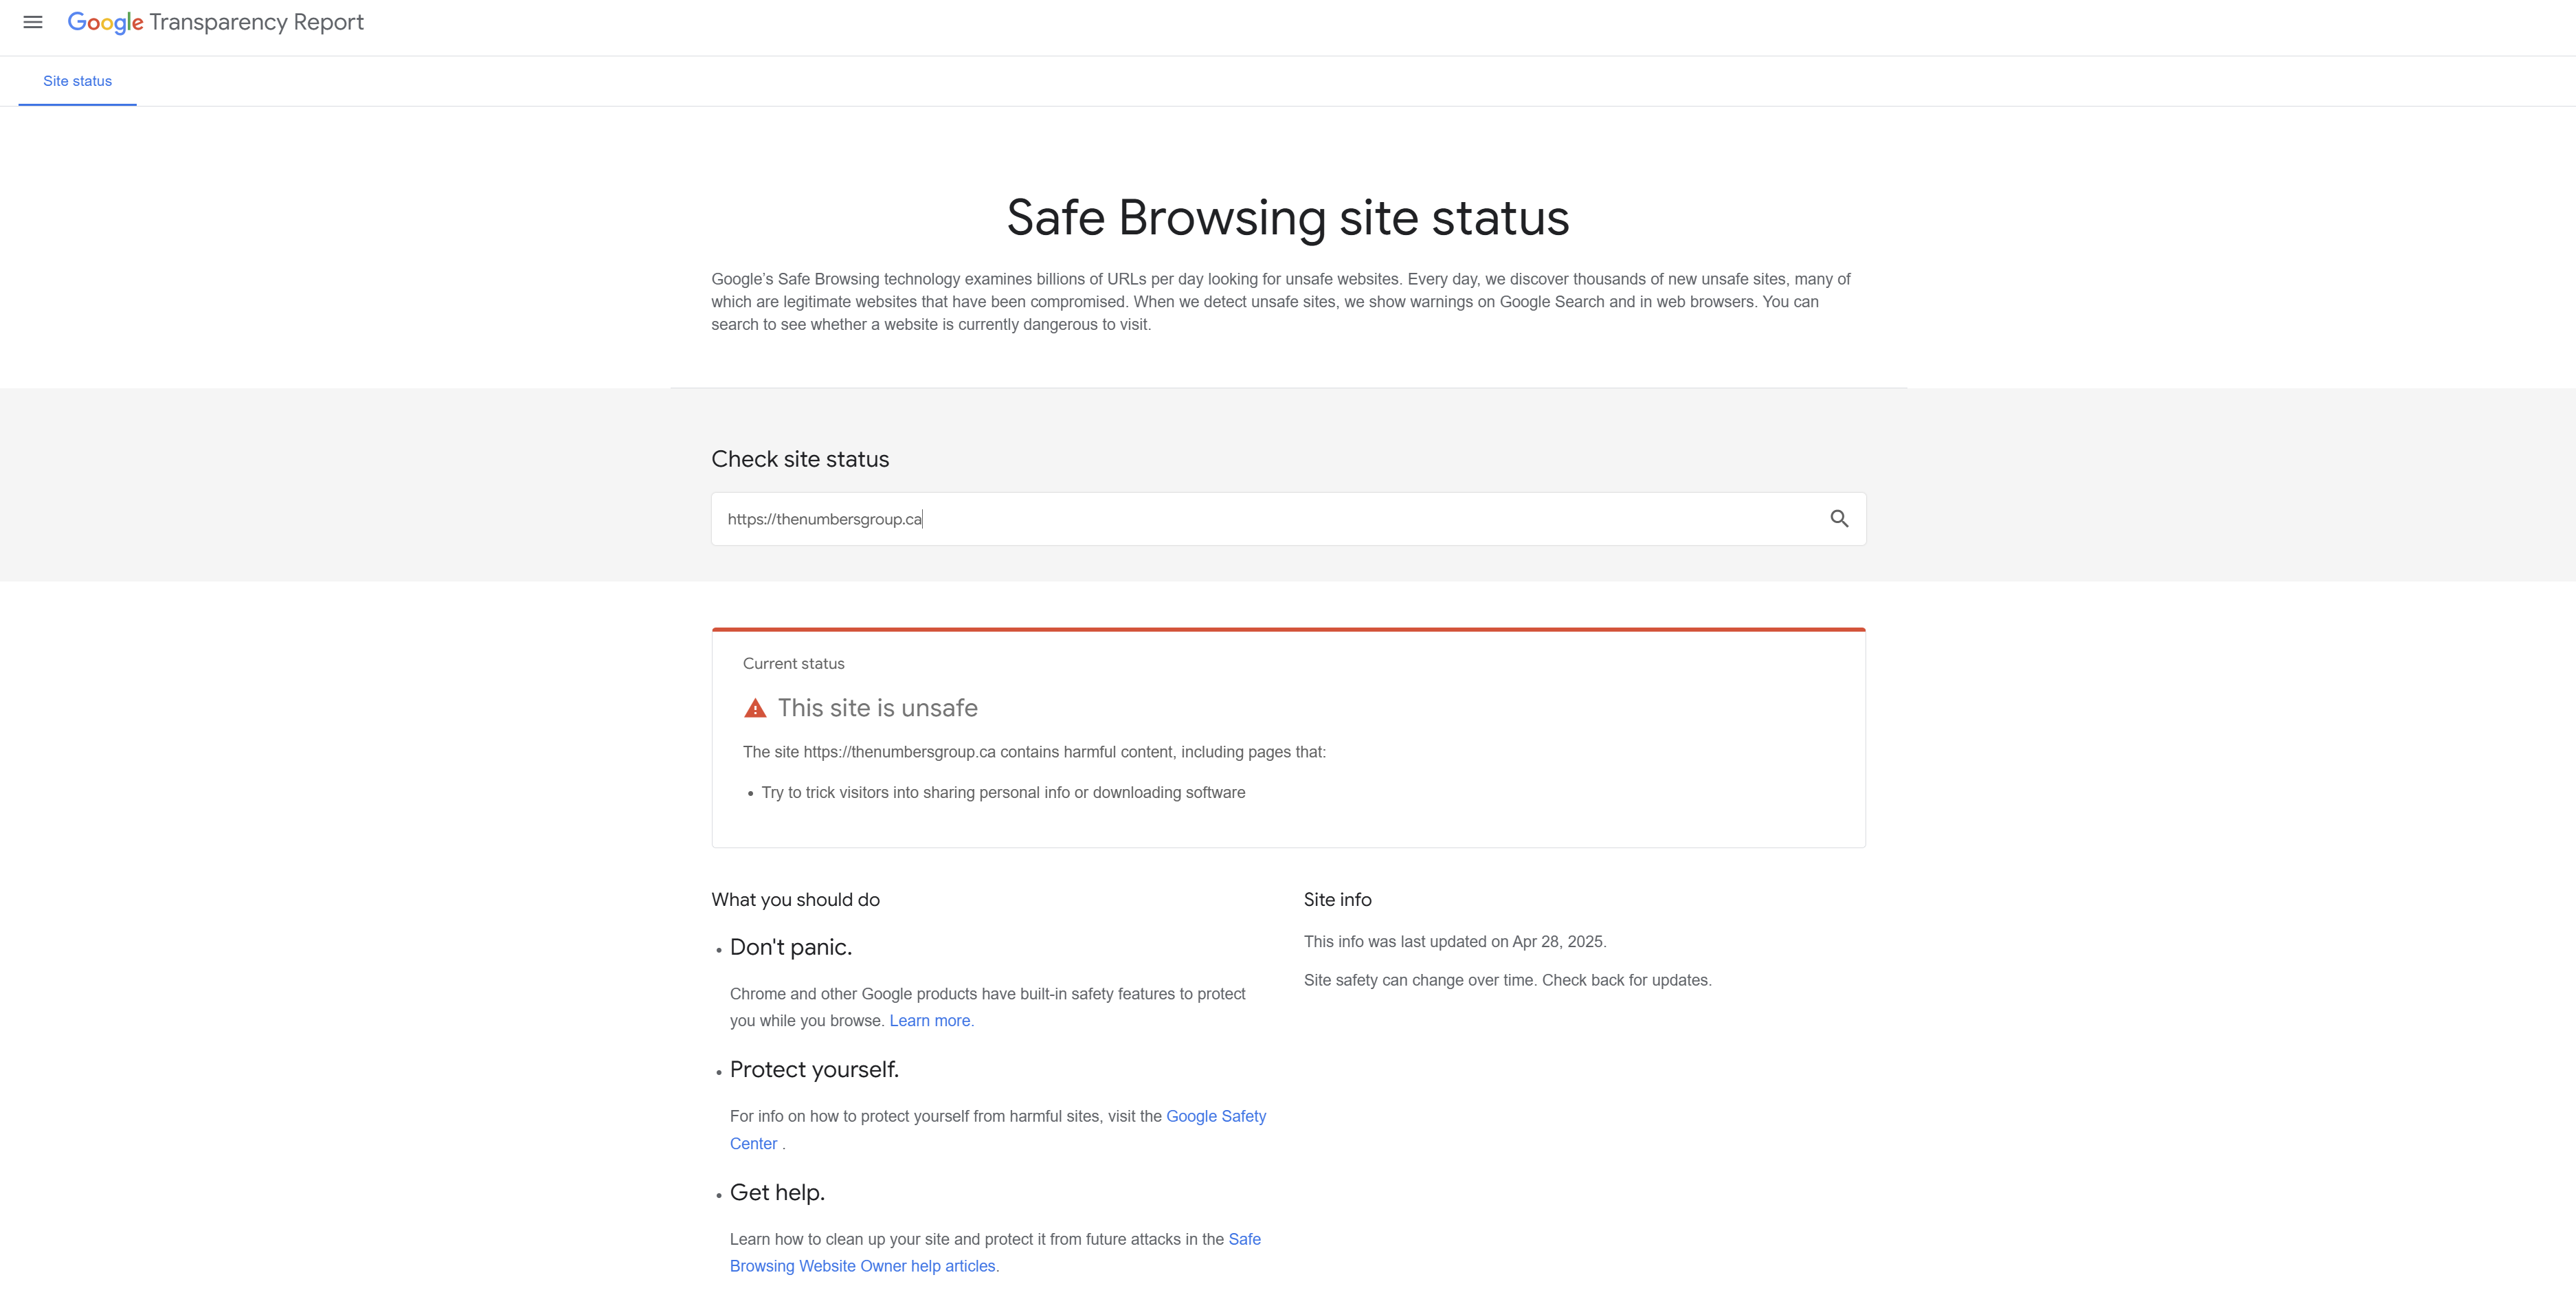This screenshot has width=2576, height=1308.
Task: Click the Google logo in header
Action: [105, 22]
